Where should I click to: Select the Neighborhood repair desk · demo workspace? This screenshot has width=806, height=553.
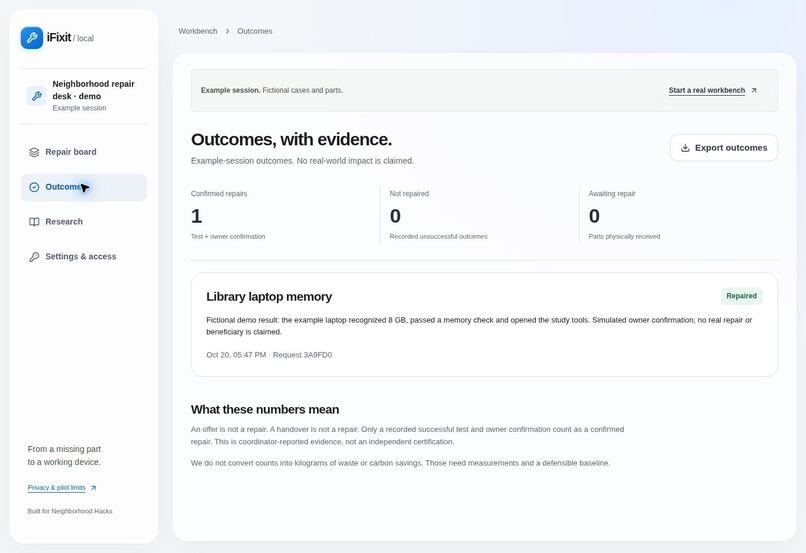point(84,96)
